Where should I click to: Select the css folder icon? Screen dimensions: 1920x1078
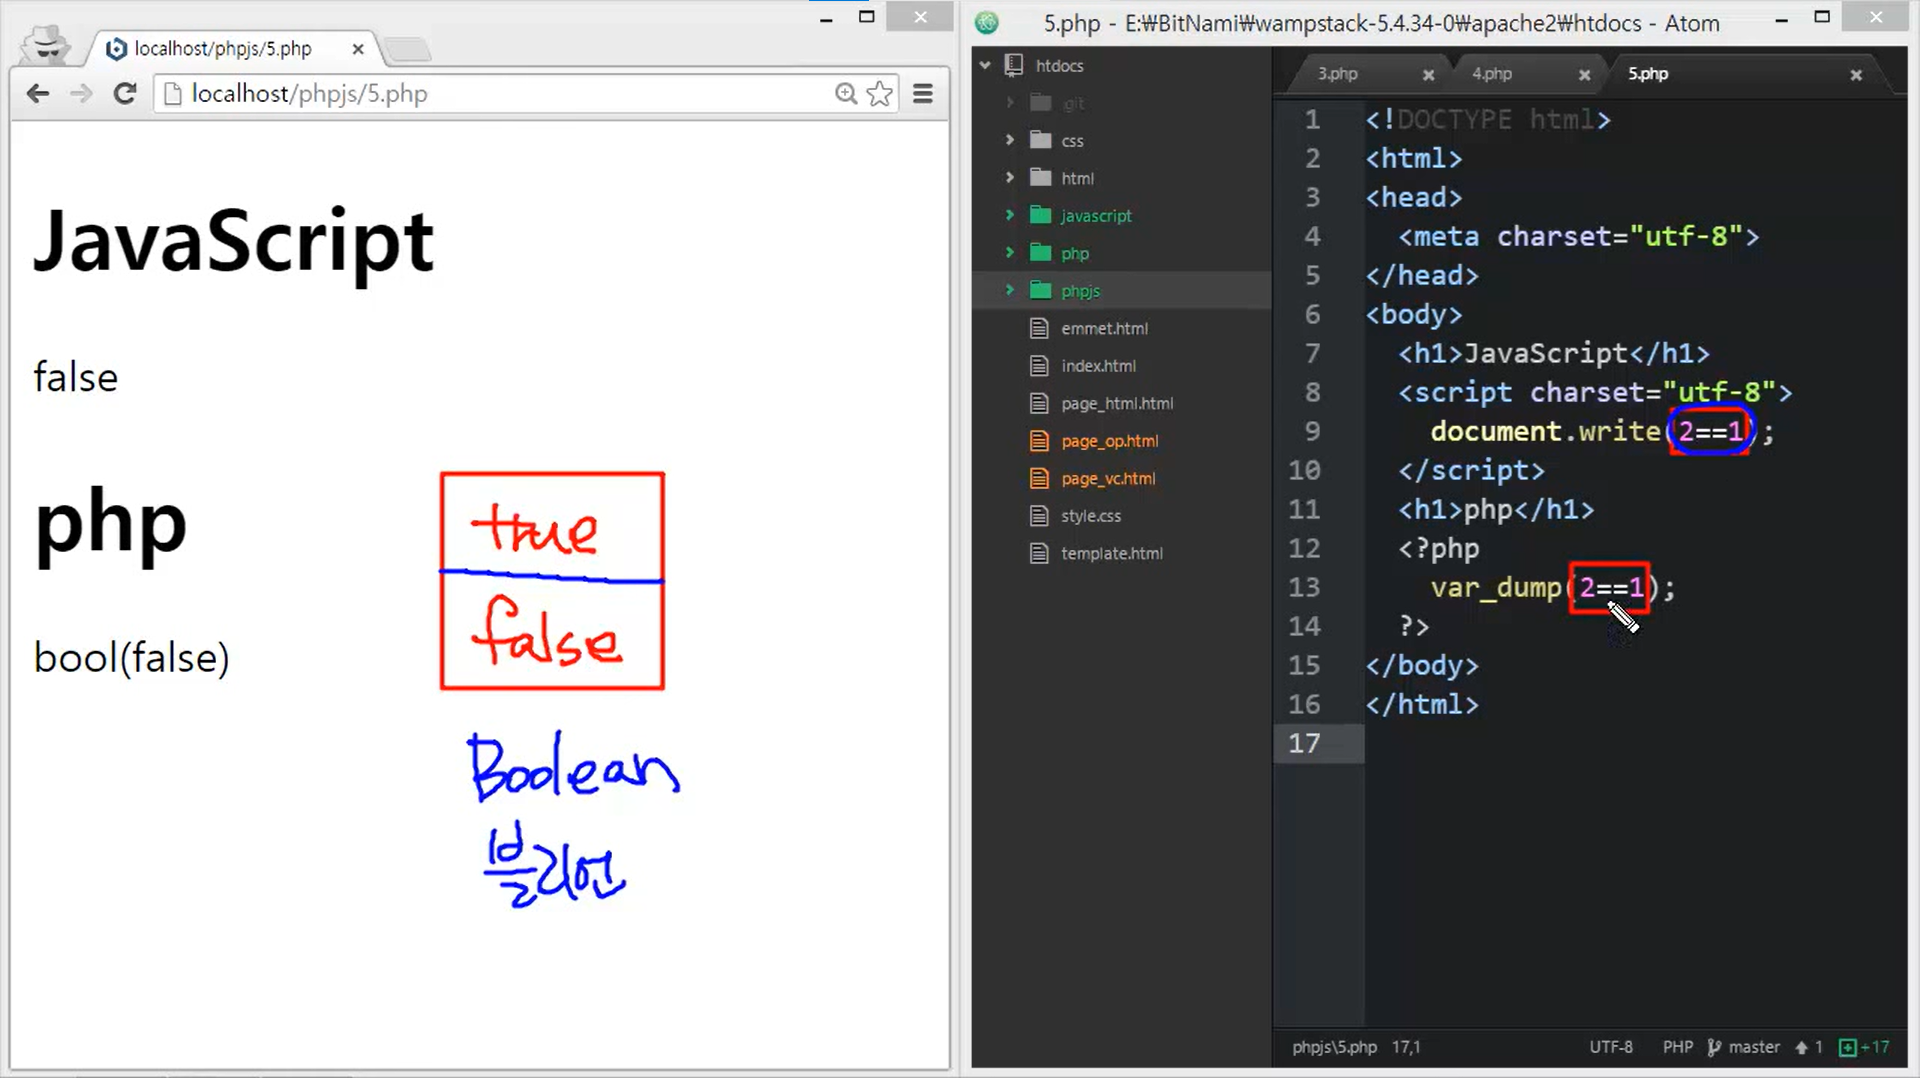pyautogui.click(x=1041, y=140)
